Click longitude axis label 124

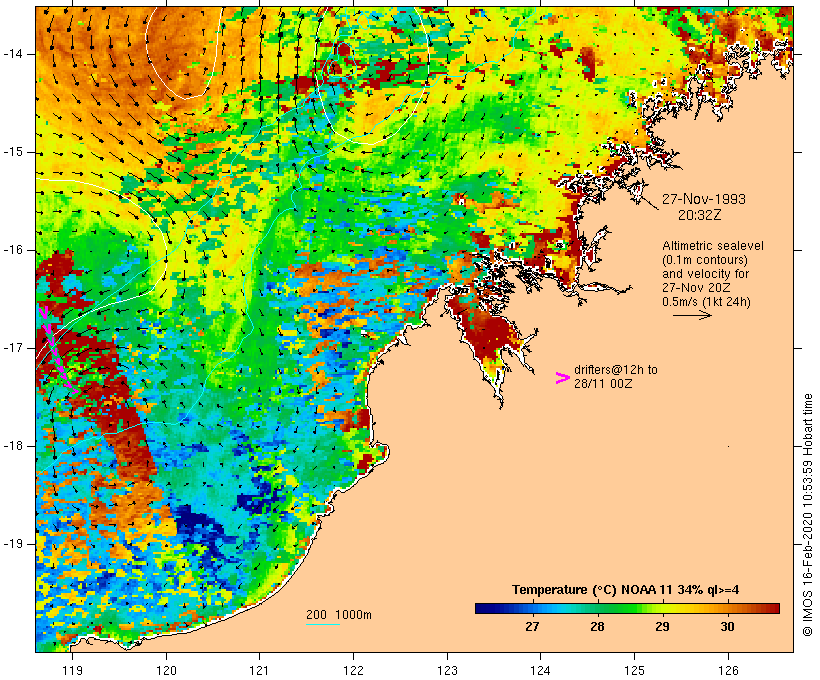(x=540, y=670)
